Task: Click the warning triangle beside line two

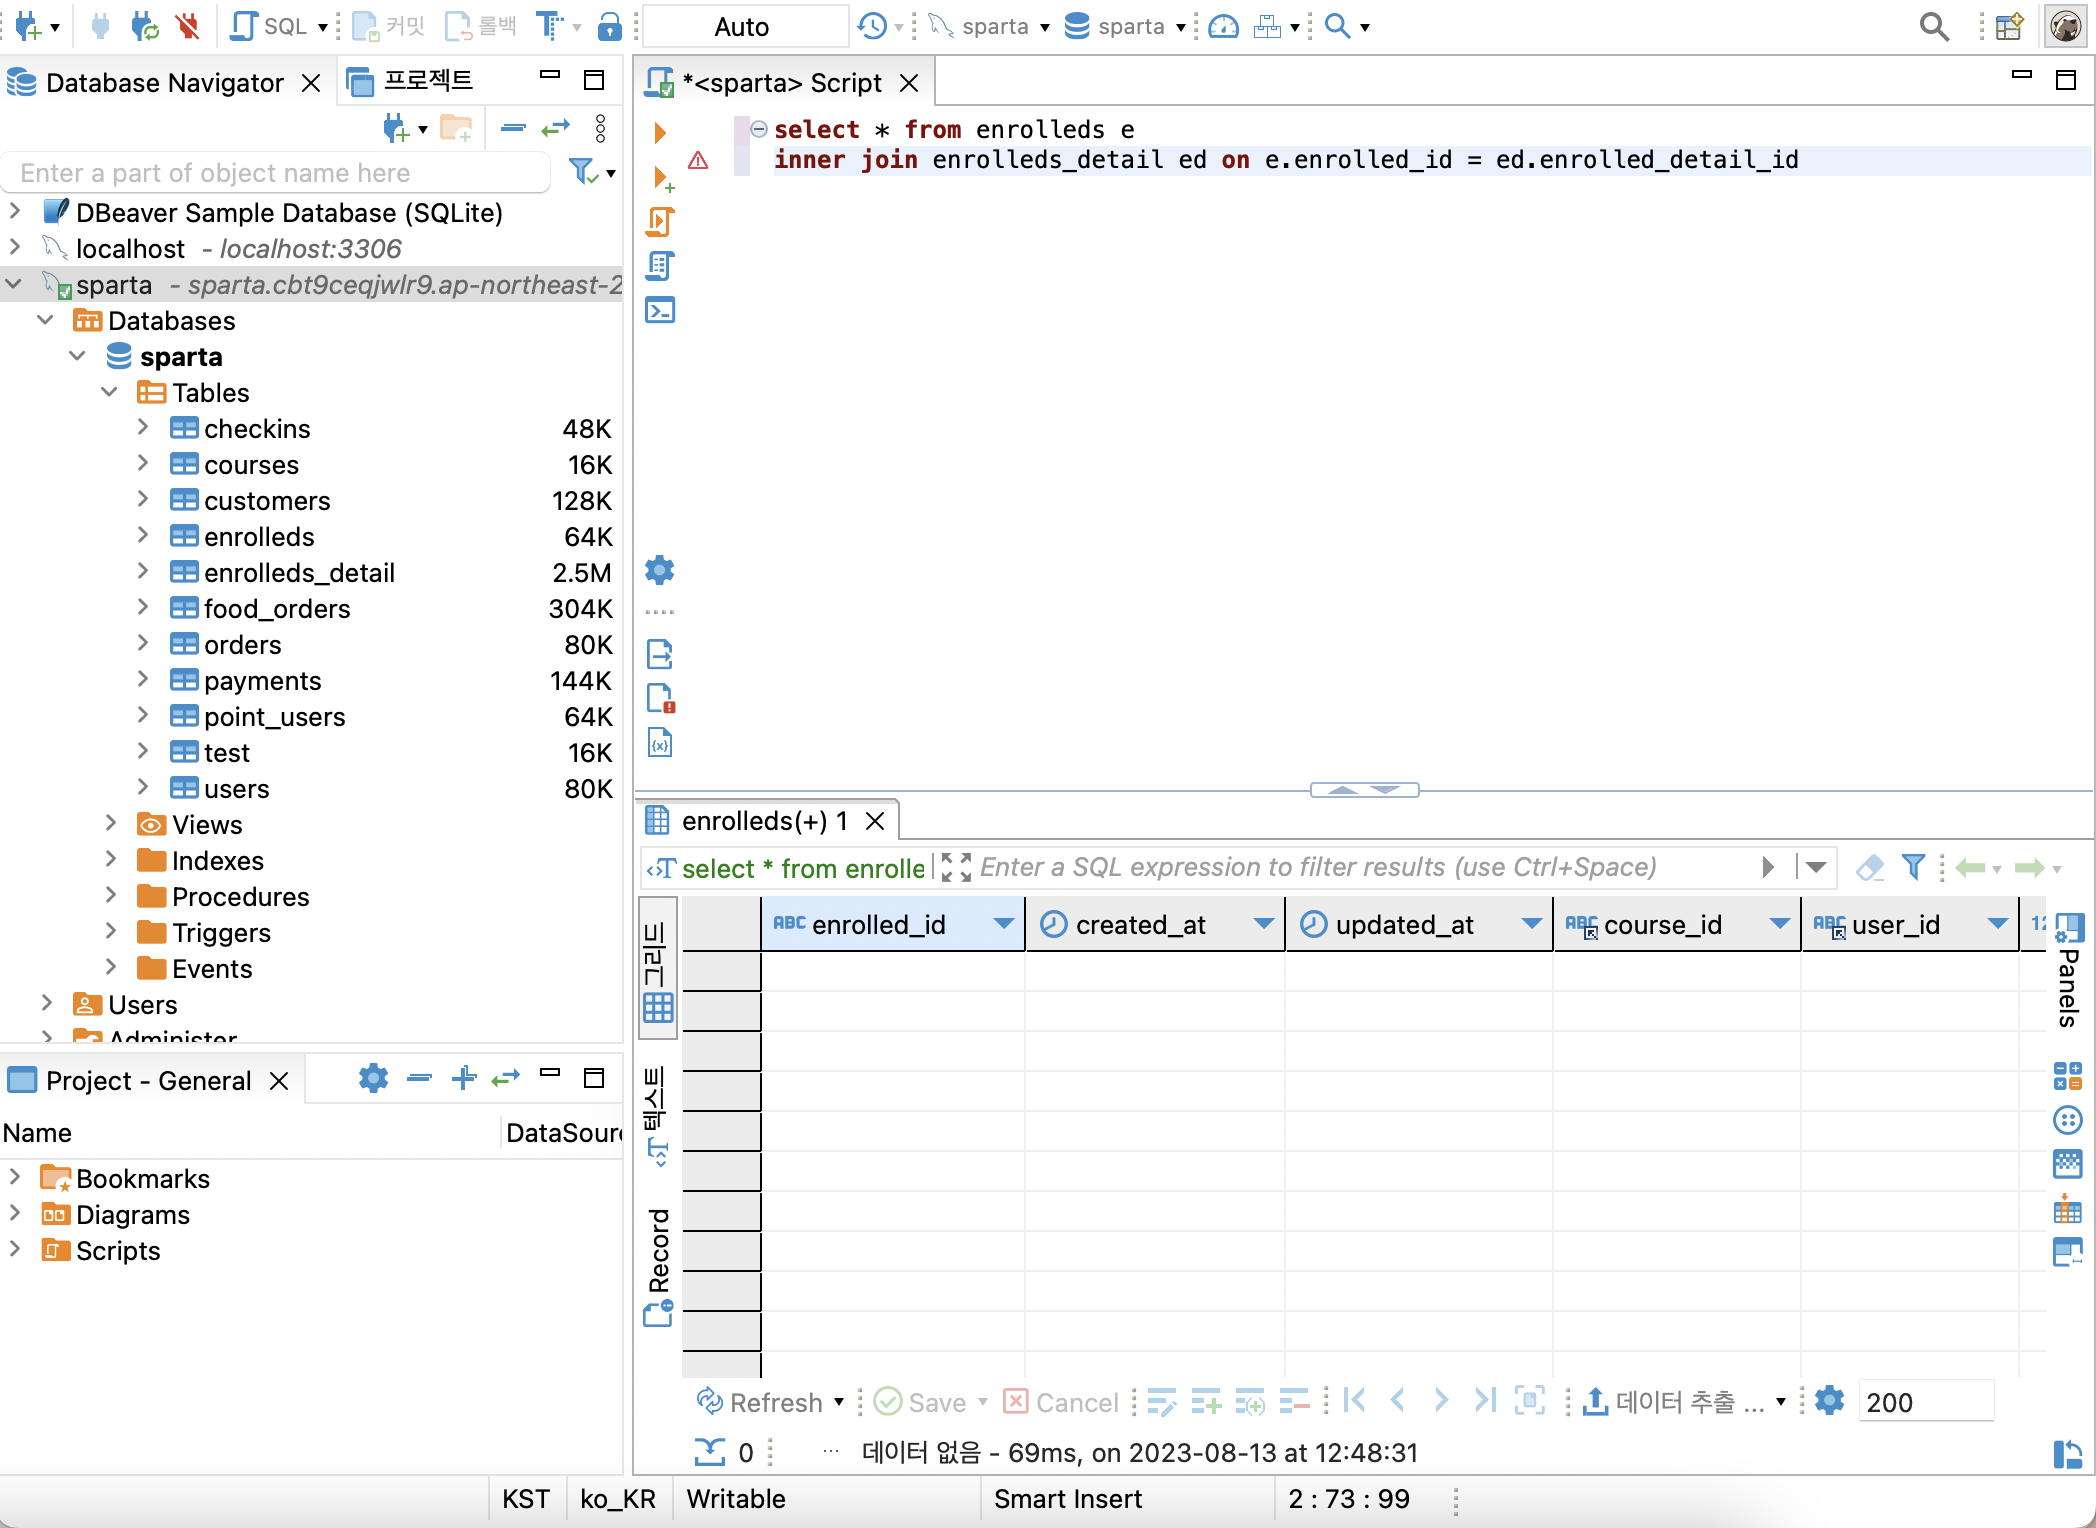Action: pyautogui.click(x=698, y=160)
